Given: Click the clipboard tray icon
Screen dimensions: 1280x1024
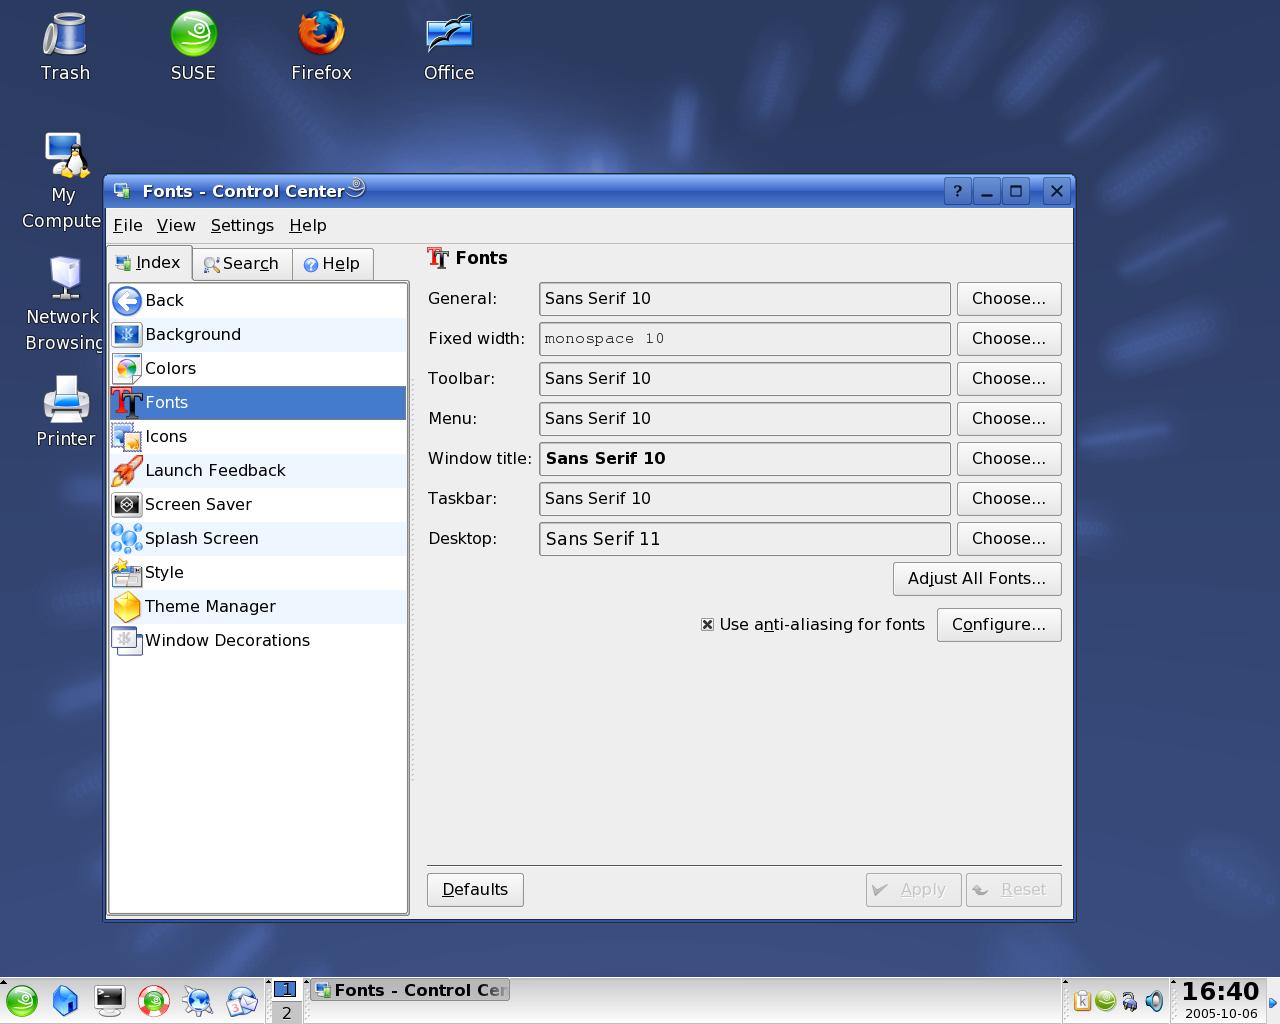Looking at the screenshot, I should coord(1082,1001).
